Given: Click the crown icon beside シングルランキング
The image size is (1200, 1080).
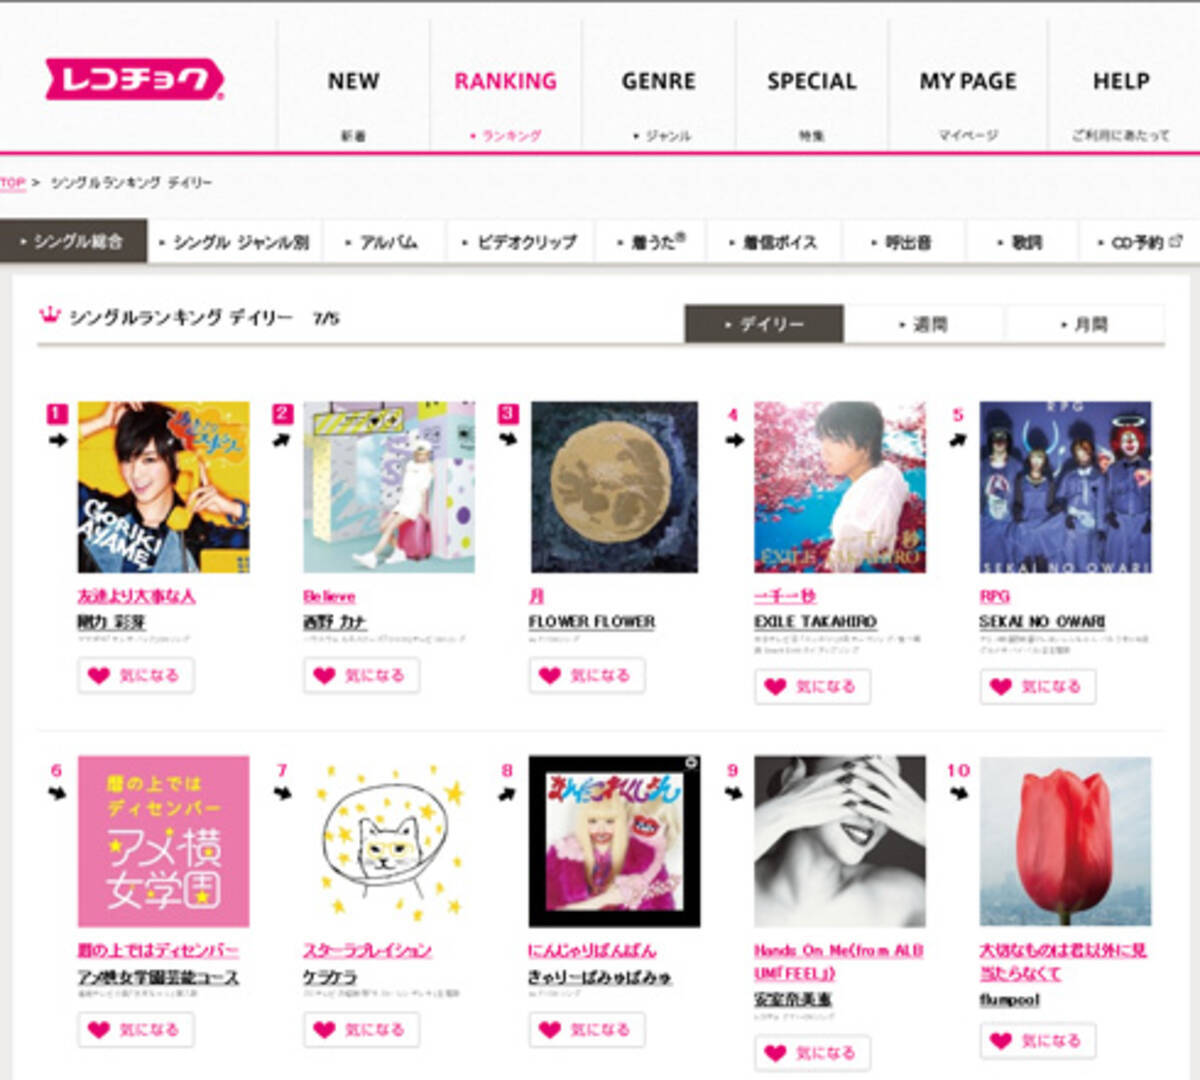Looking at the screenshot, I should (49, 316).
